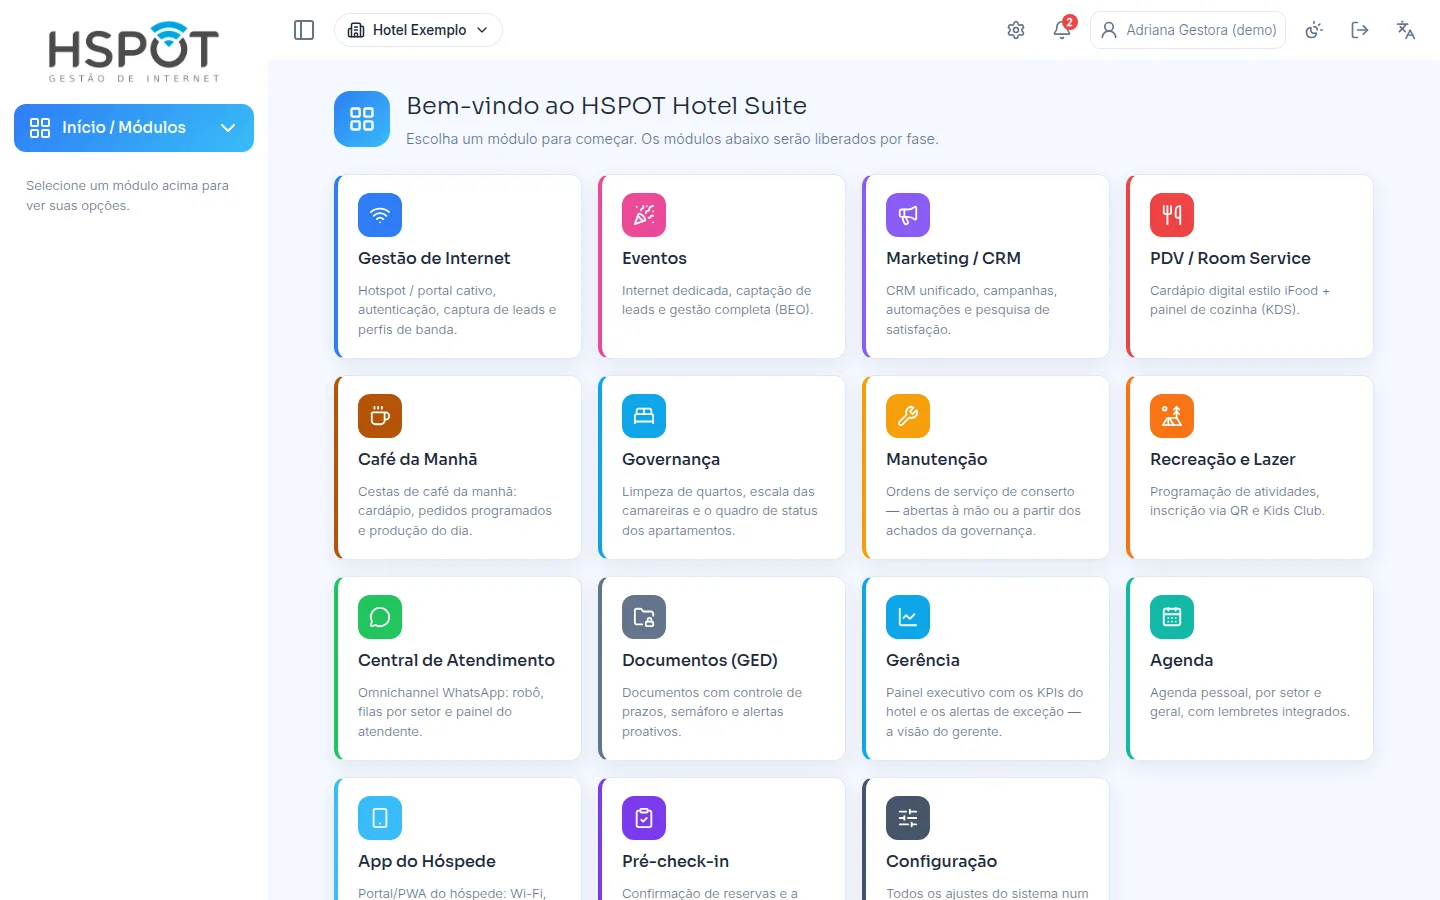The height and width of the screenshot is (900, 1440).
Task: Click the blue modules header icon
Action: pyautogui.click(x=362, y=119)
